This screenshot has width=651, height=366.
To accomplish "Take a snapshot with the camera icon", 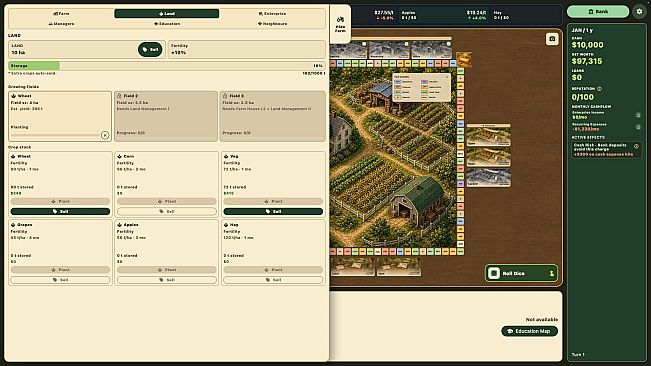I will [552, 39].
